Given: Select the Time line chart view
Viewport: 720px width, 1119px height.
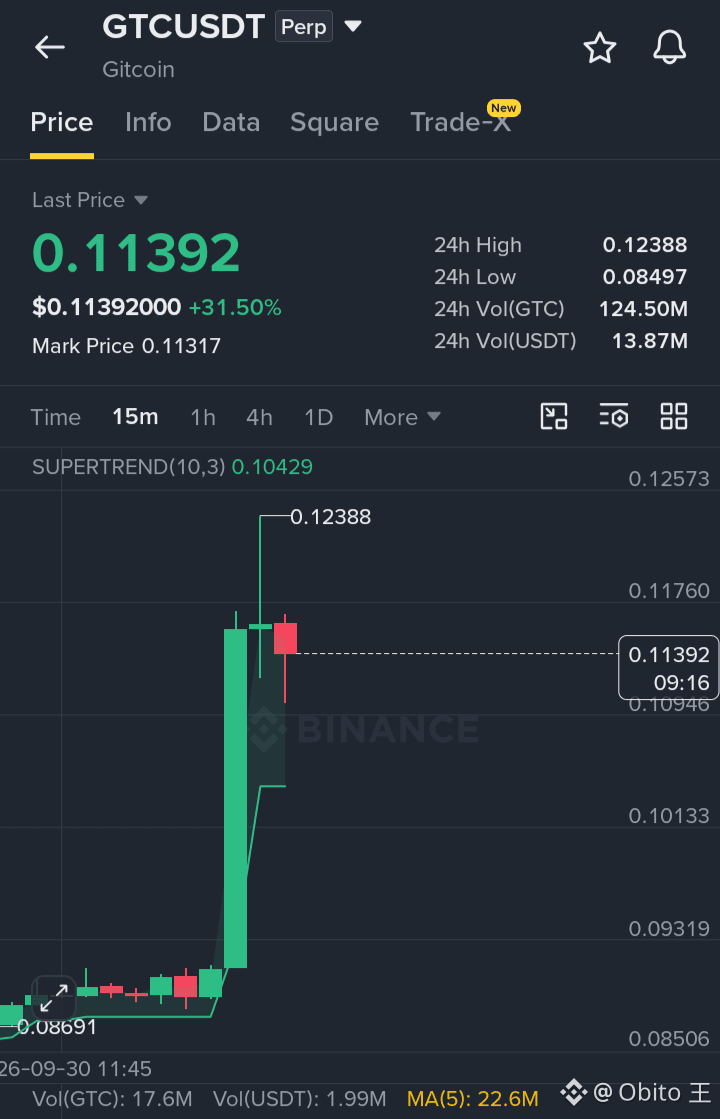Looking at the screenshot, I should coord(56,417).
